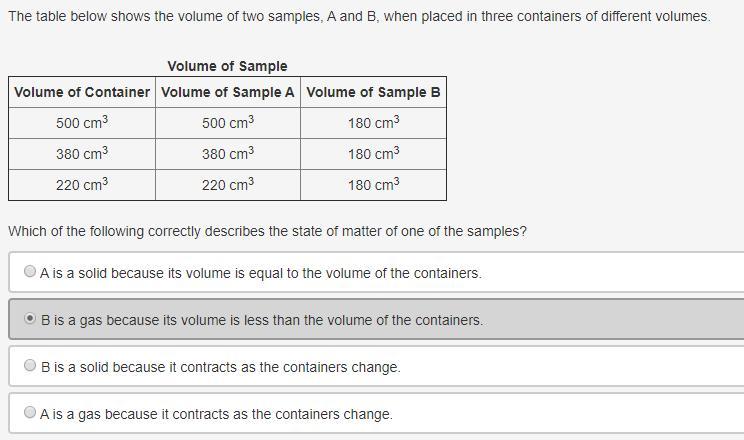Click the selected 'B is a gas' radio button
This screenshot has height=440, width=744.
30,318
